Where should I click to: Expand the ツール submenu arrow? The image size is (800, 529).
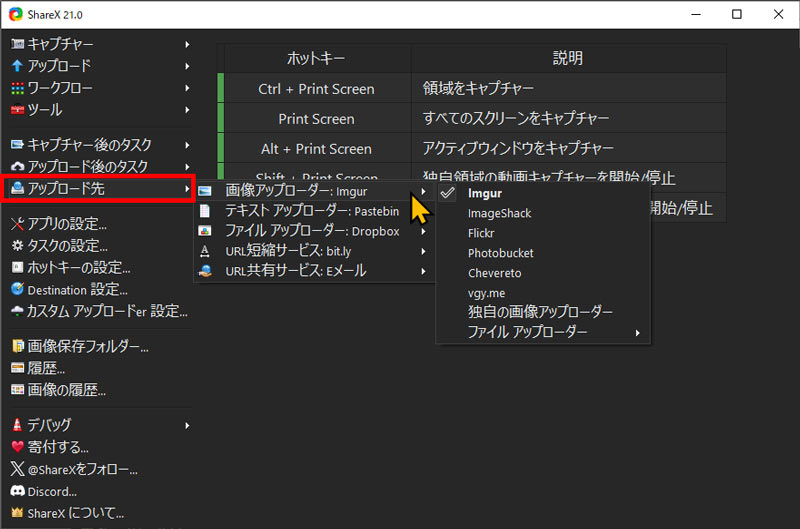point(187,110)
